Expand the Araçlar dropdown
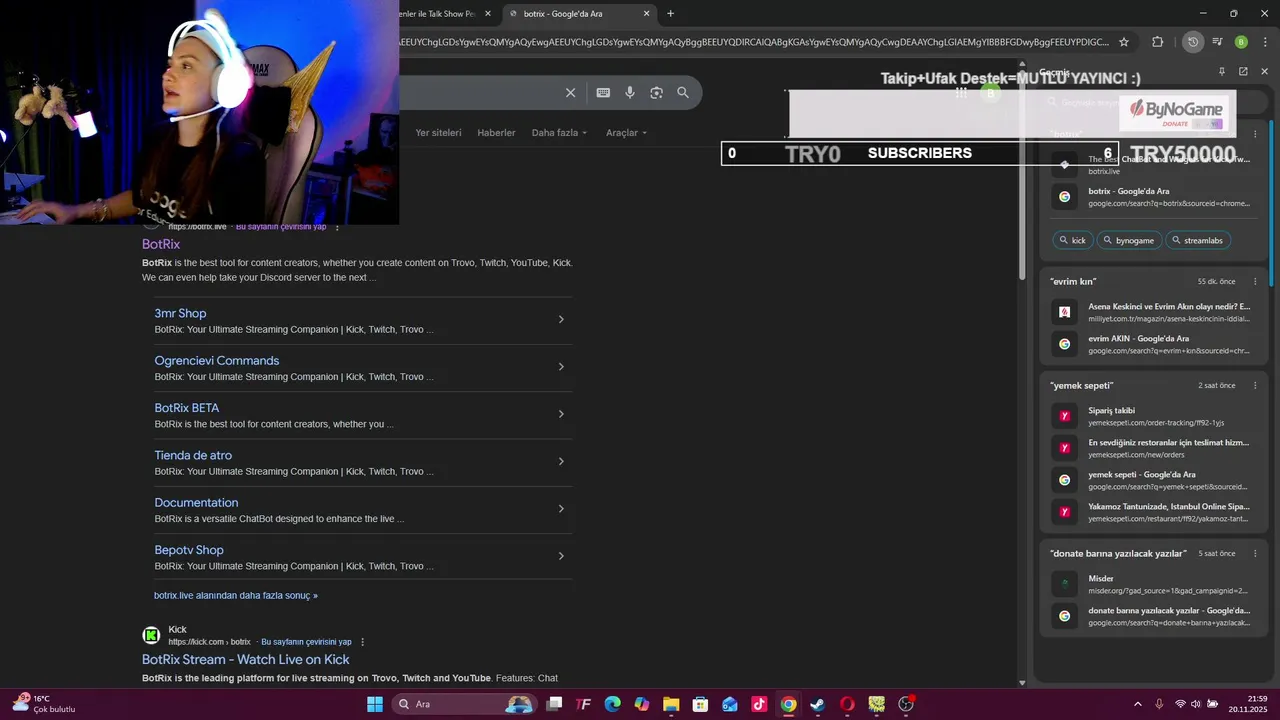This screenshot has height=720, width=1280. point(626,133)
